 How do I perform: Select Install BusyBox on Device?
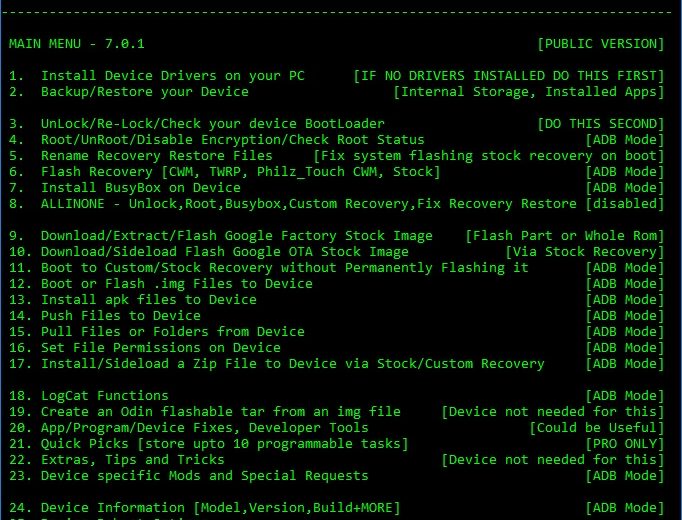point(140,188)
